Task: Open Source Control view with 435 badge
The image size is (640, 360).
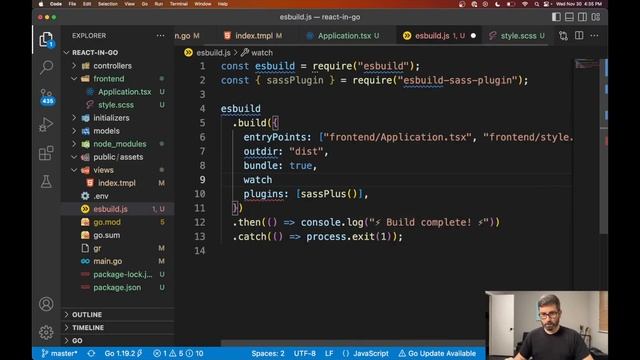Action: pos(47,96)
